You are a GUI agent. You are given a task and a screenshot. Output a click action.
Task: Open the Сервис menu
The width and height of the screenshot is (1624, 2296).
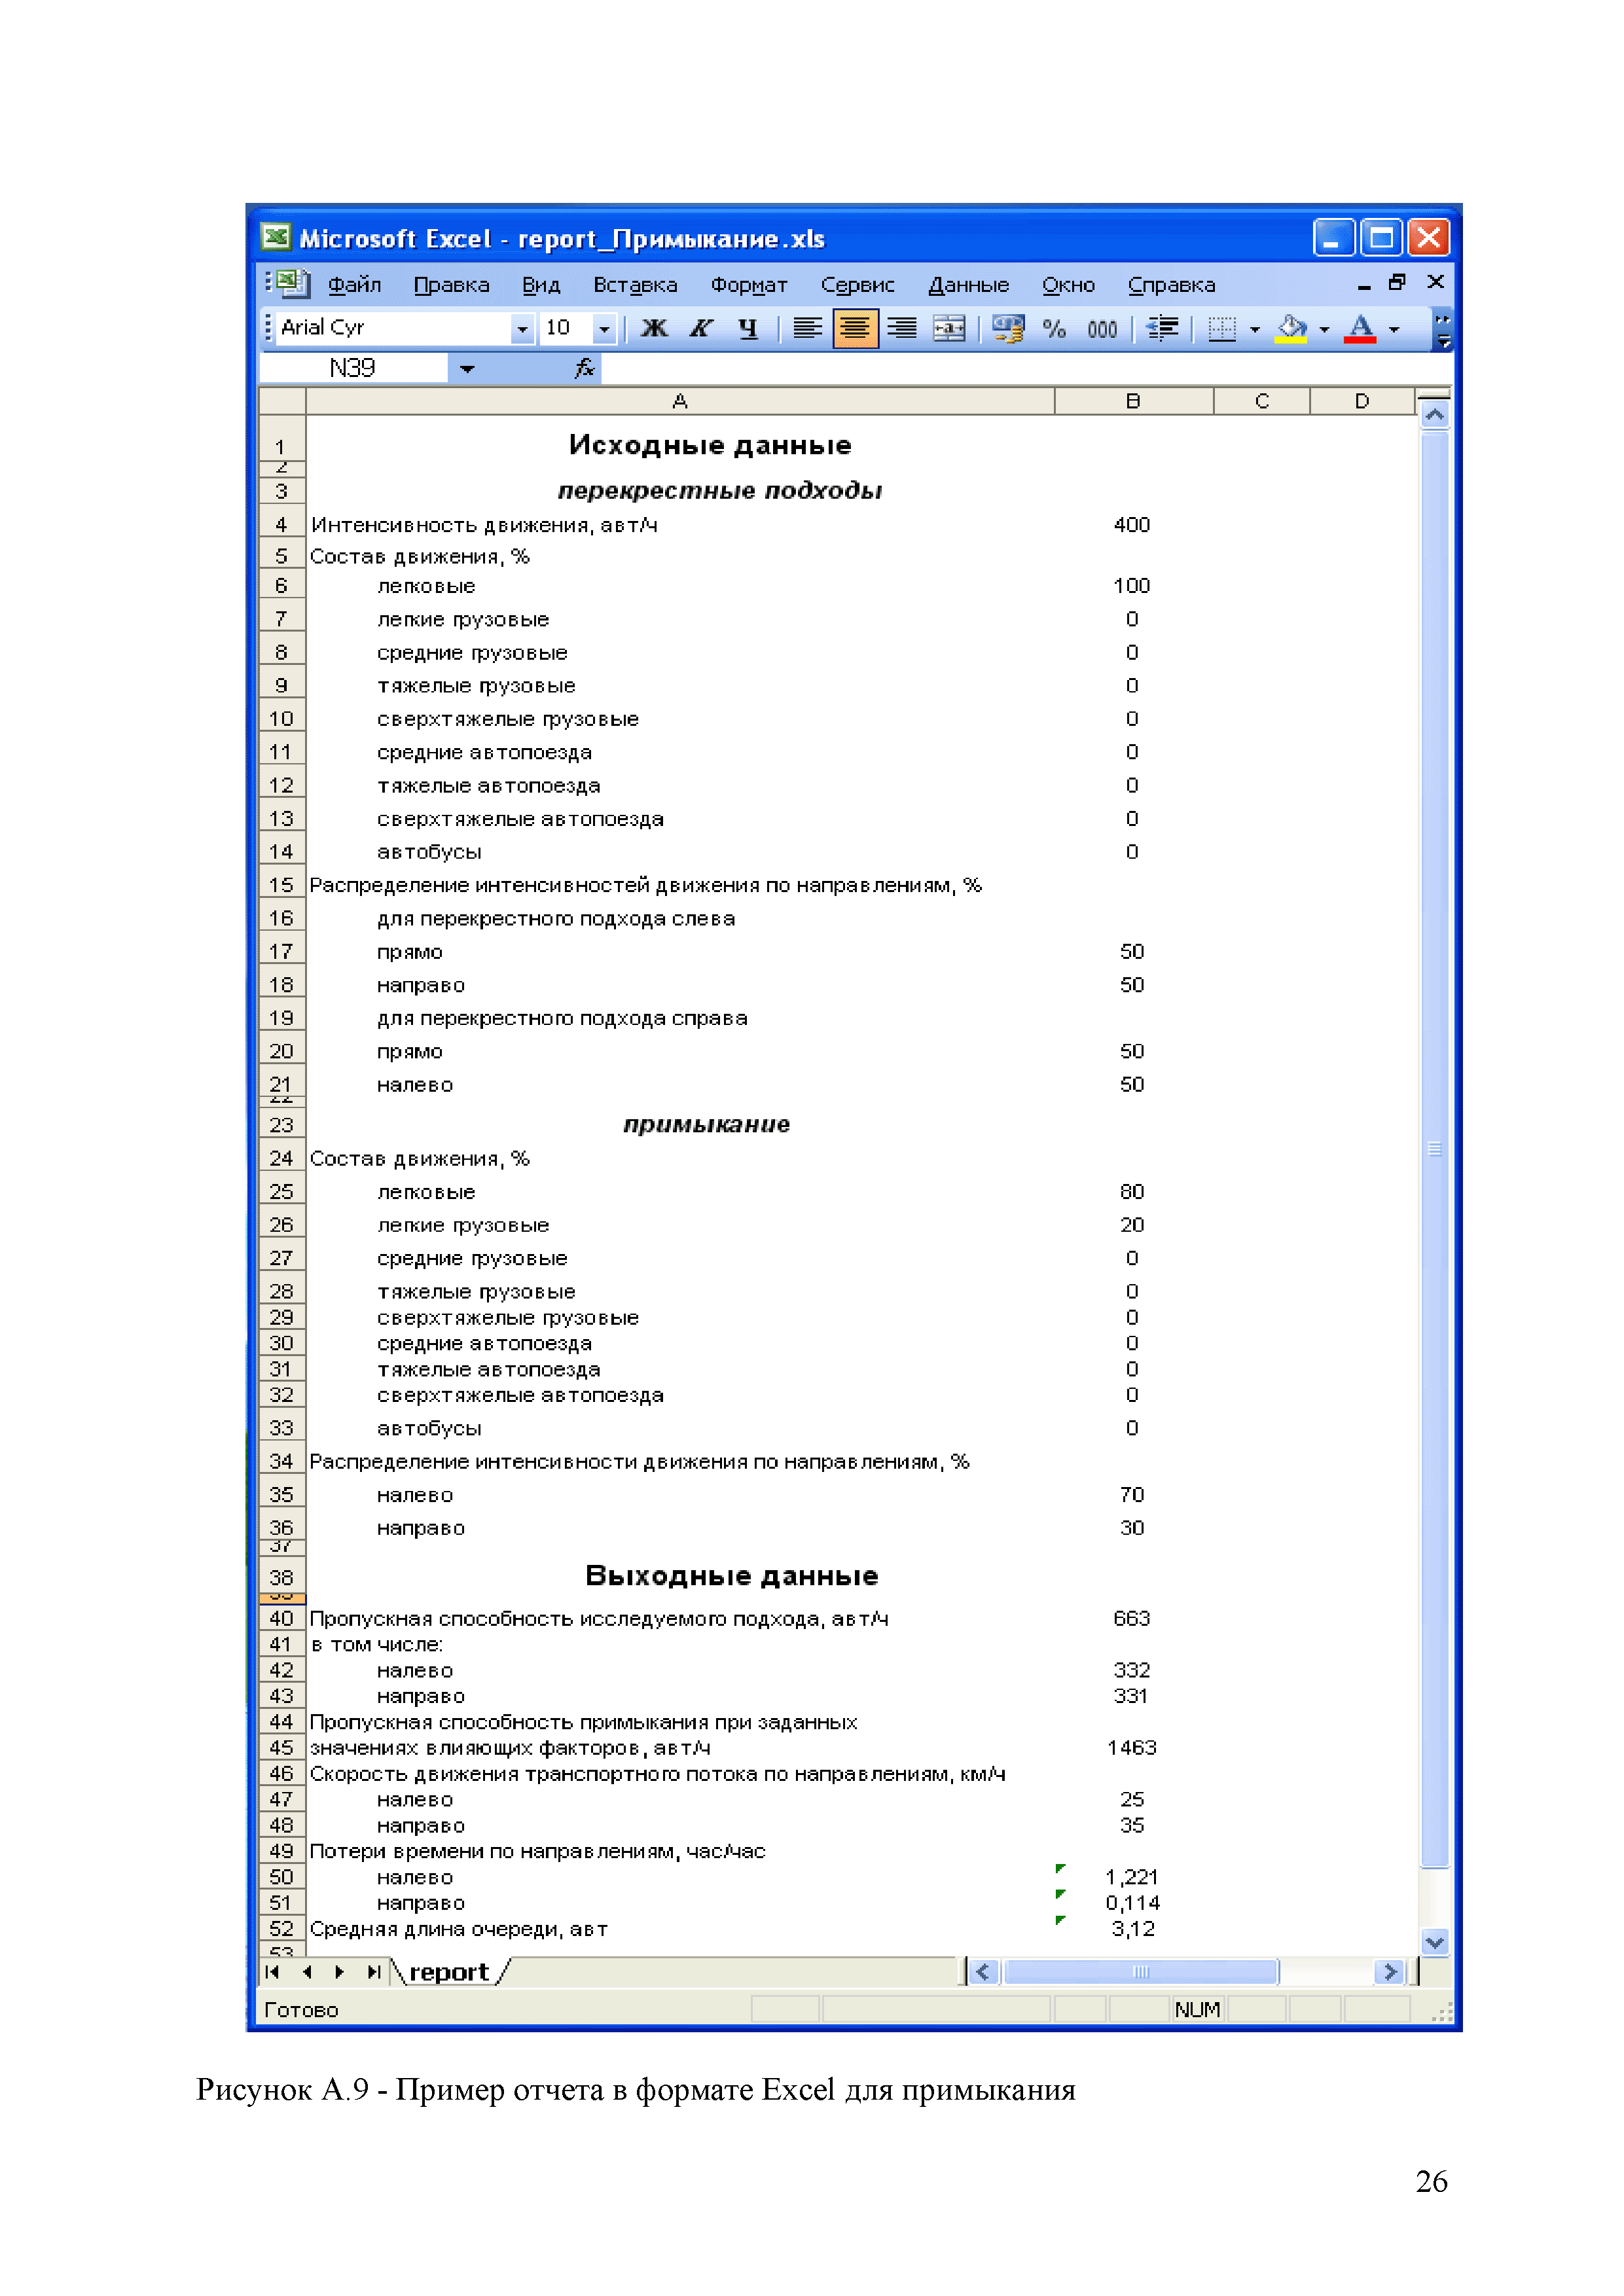857,285
